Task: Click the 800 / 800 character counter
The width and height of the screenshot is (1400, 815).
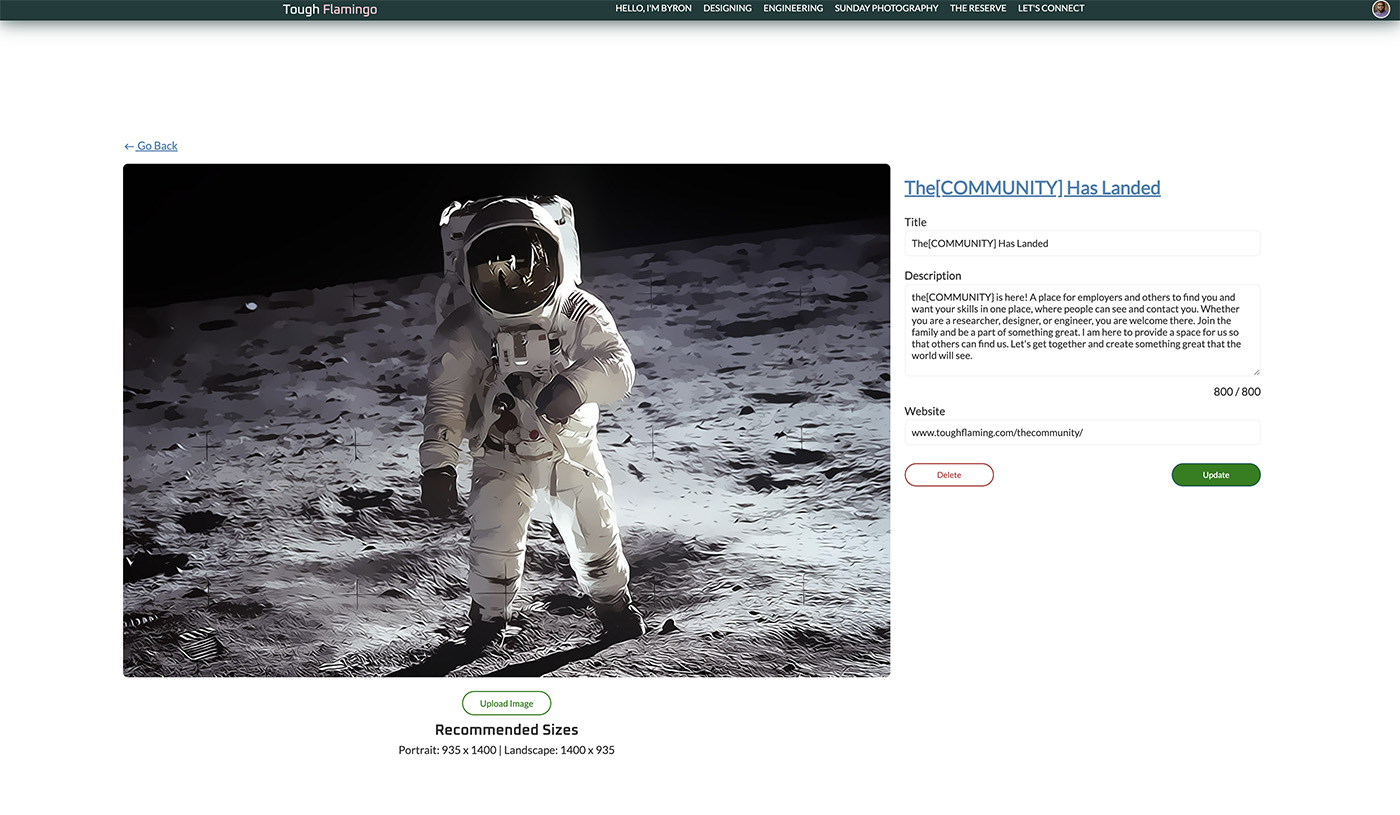Action: 1236,392
